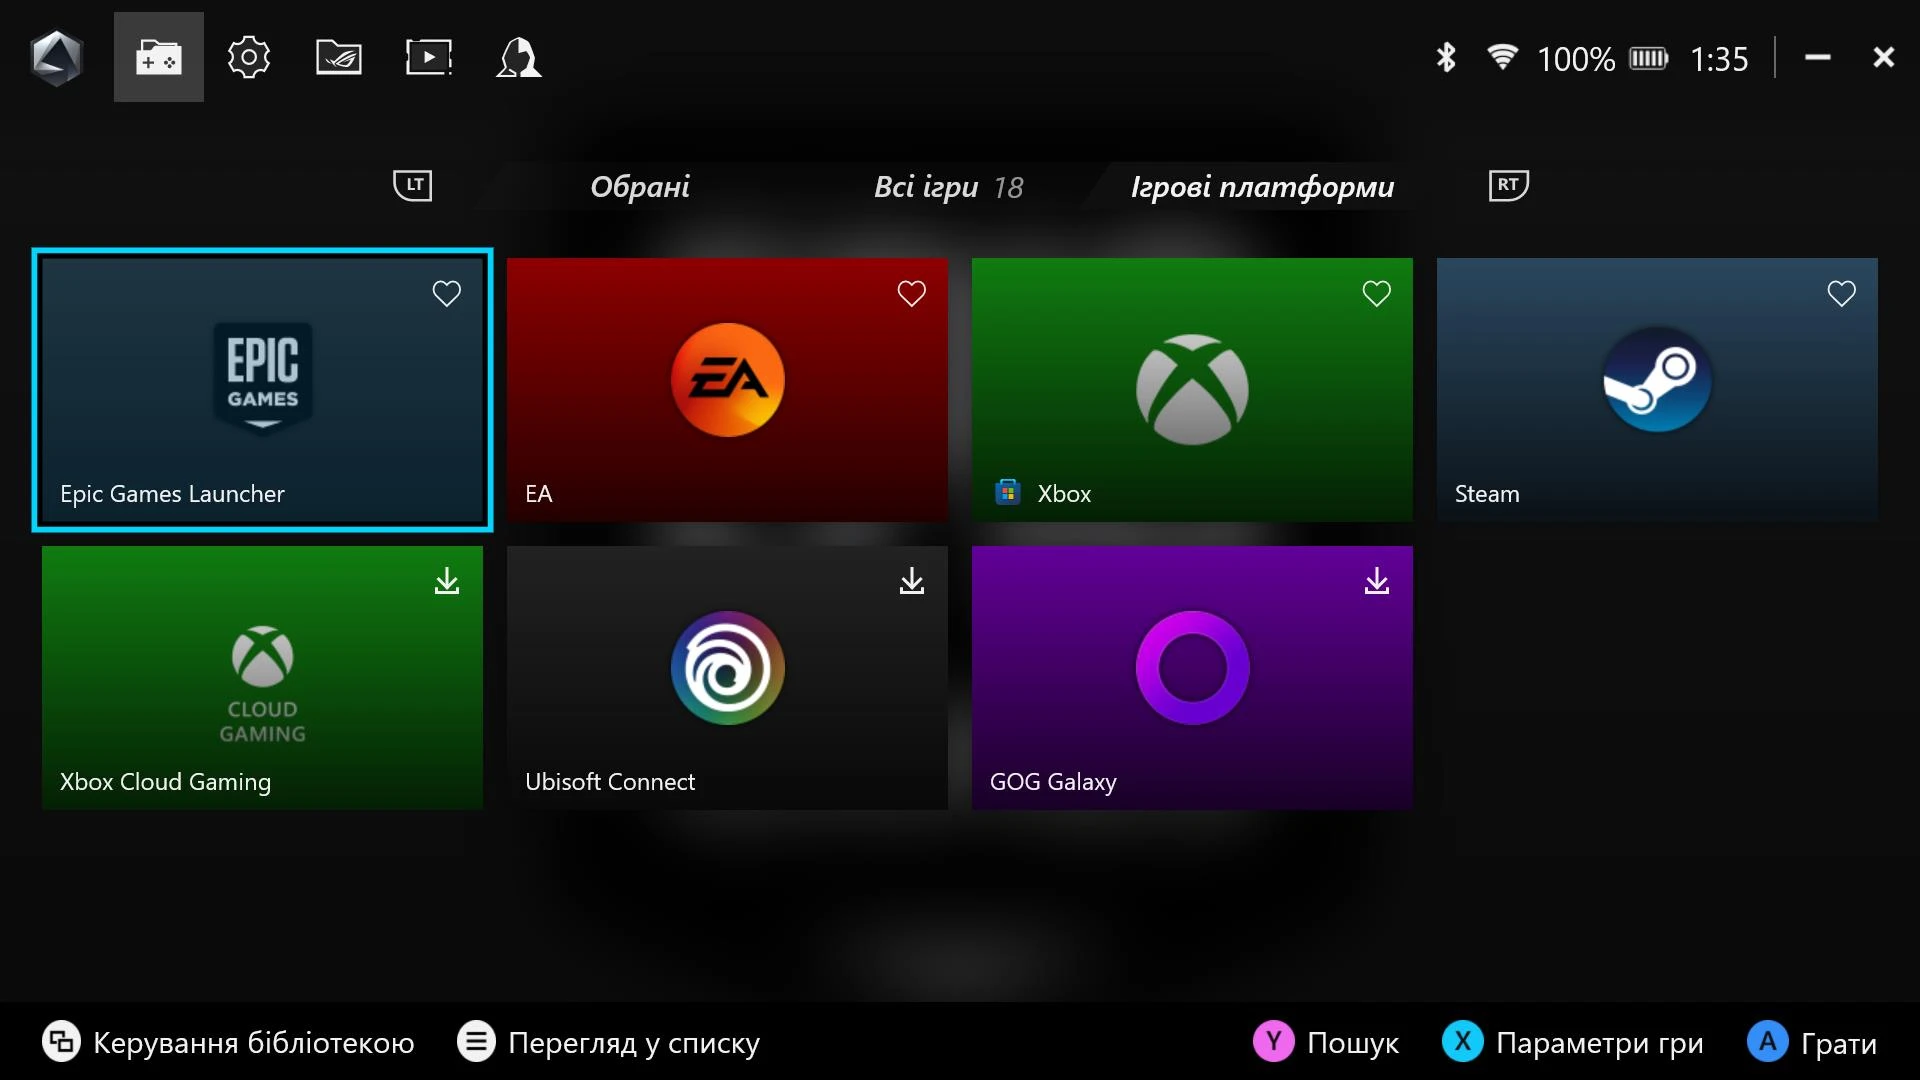Open the ROG content folder icon
The height and width of the screenshot is (1080, 1920).
[x=339, y=57]
